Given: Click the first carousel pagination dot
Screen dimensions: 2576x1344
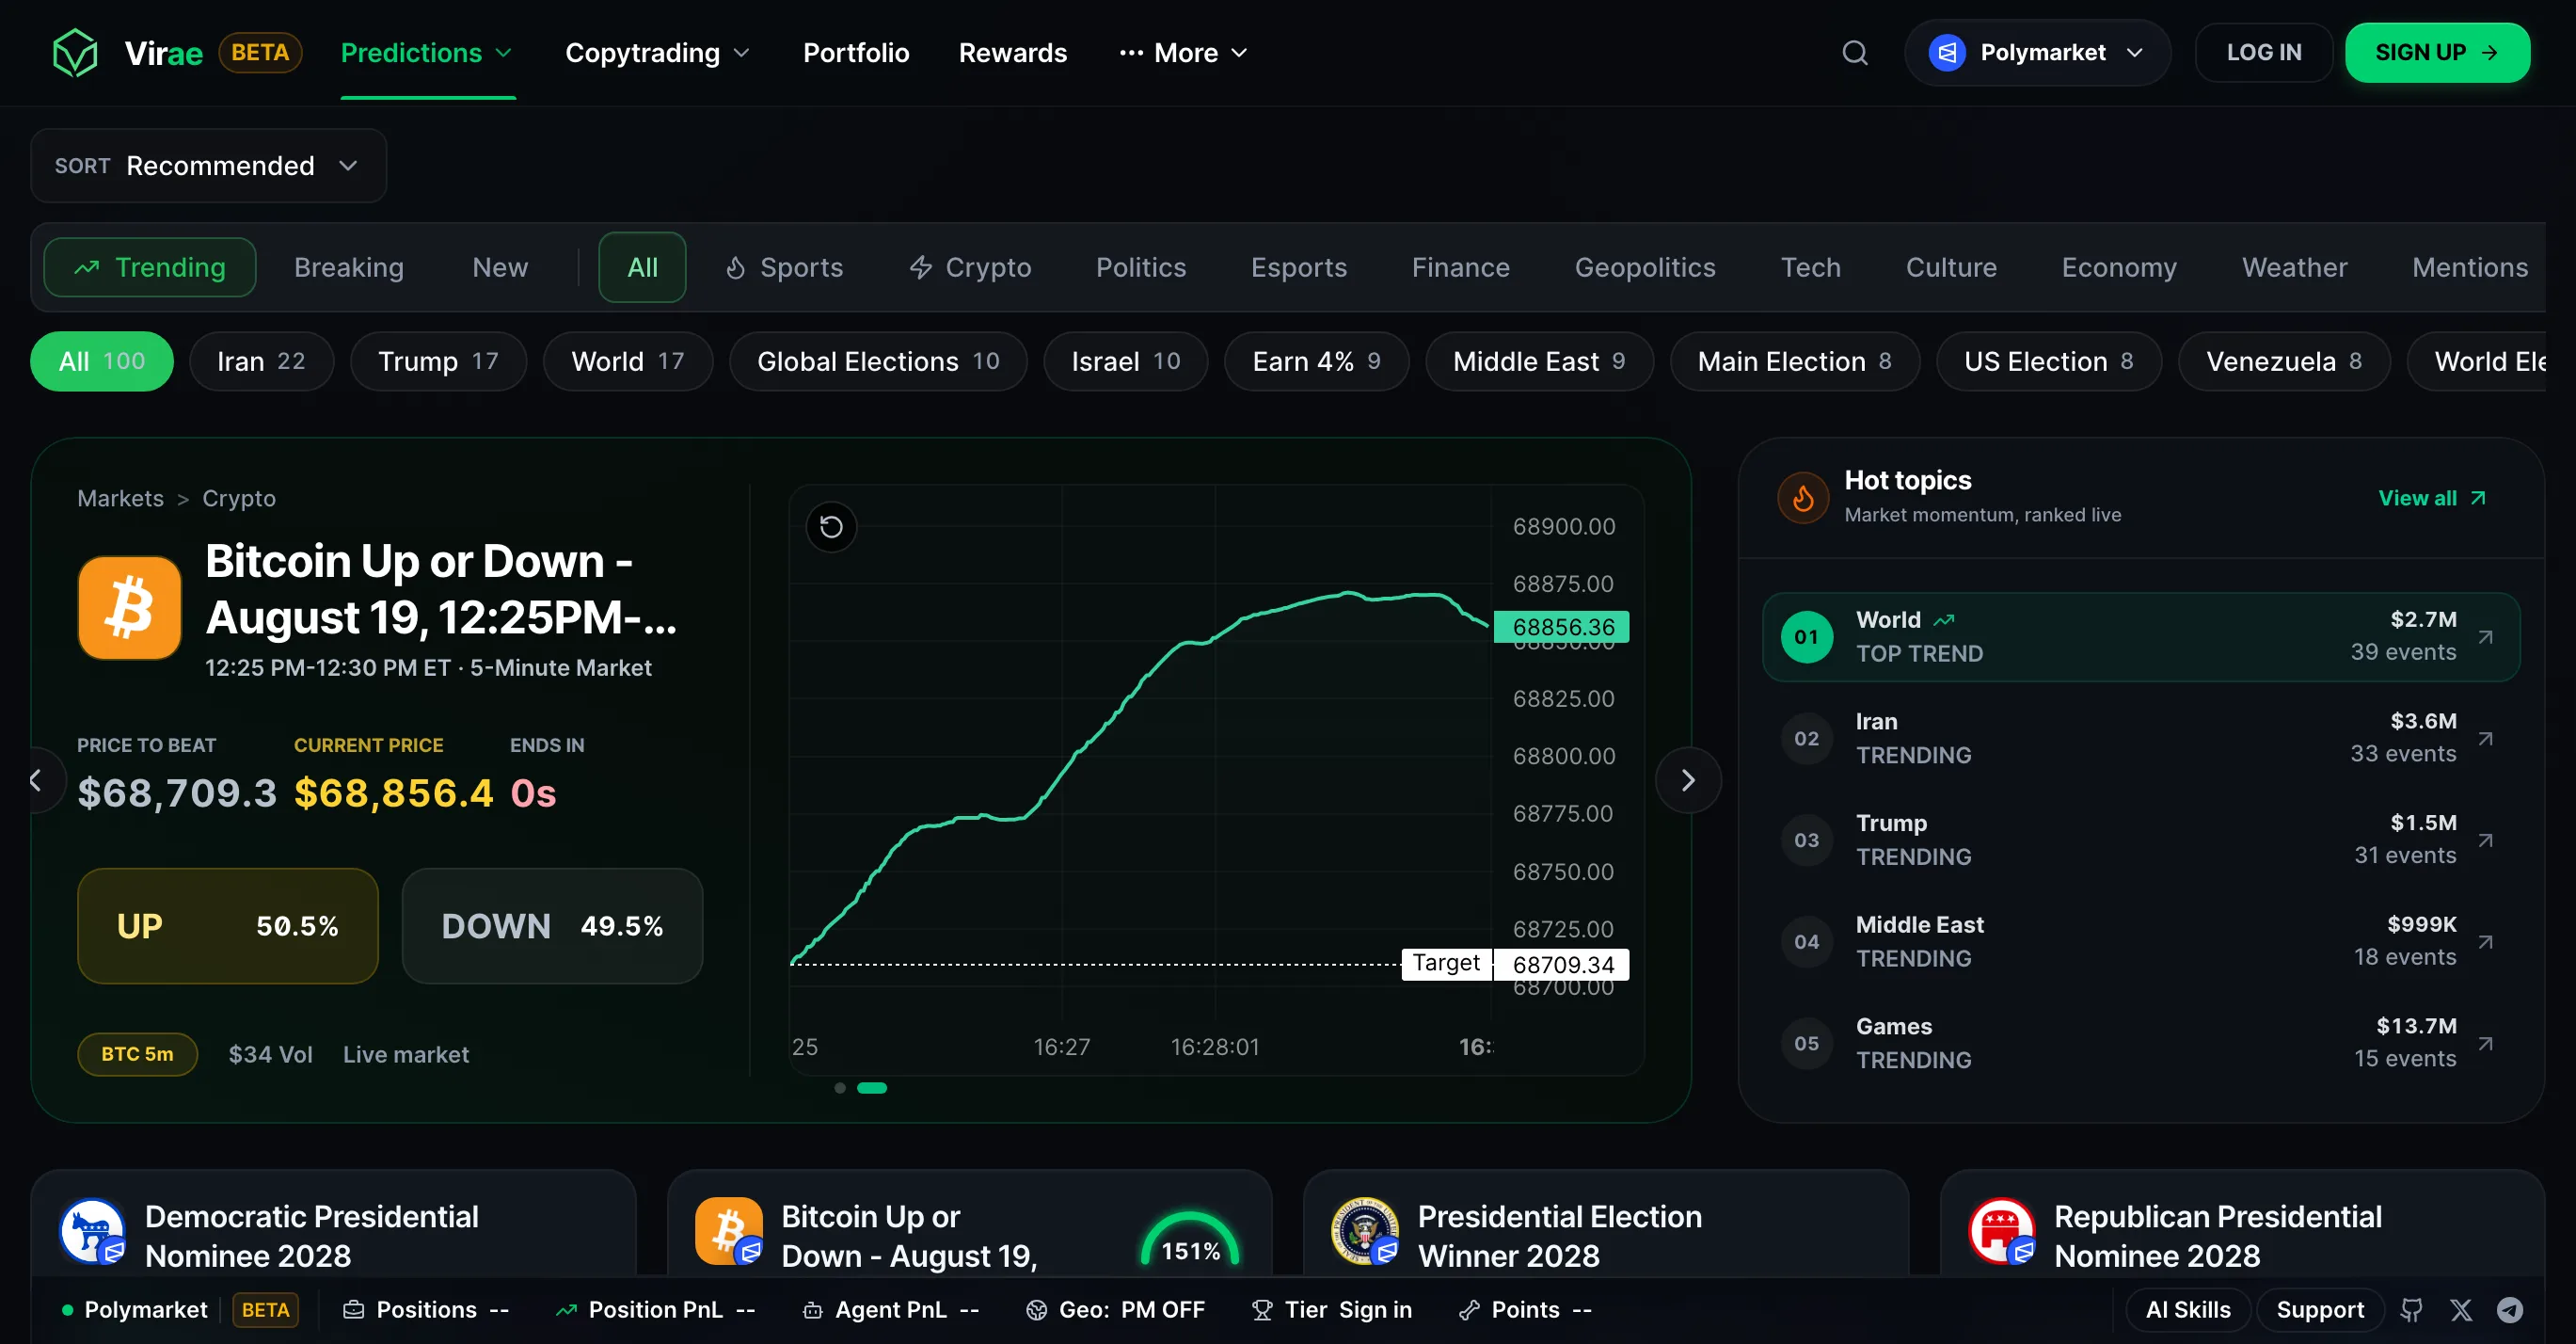Looking at the screenshot, I should click(840, 1088).
